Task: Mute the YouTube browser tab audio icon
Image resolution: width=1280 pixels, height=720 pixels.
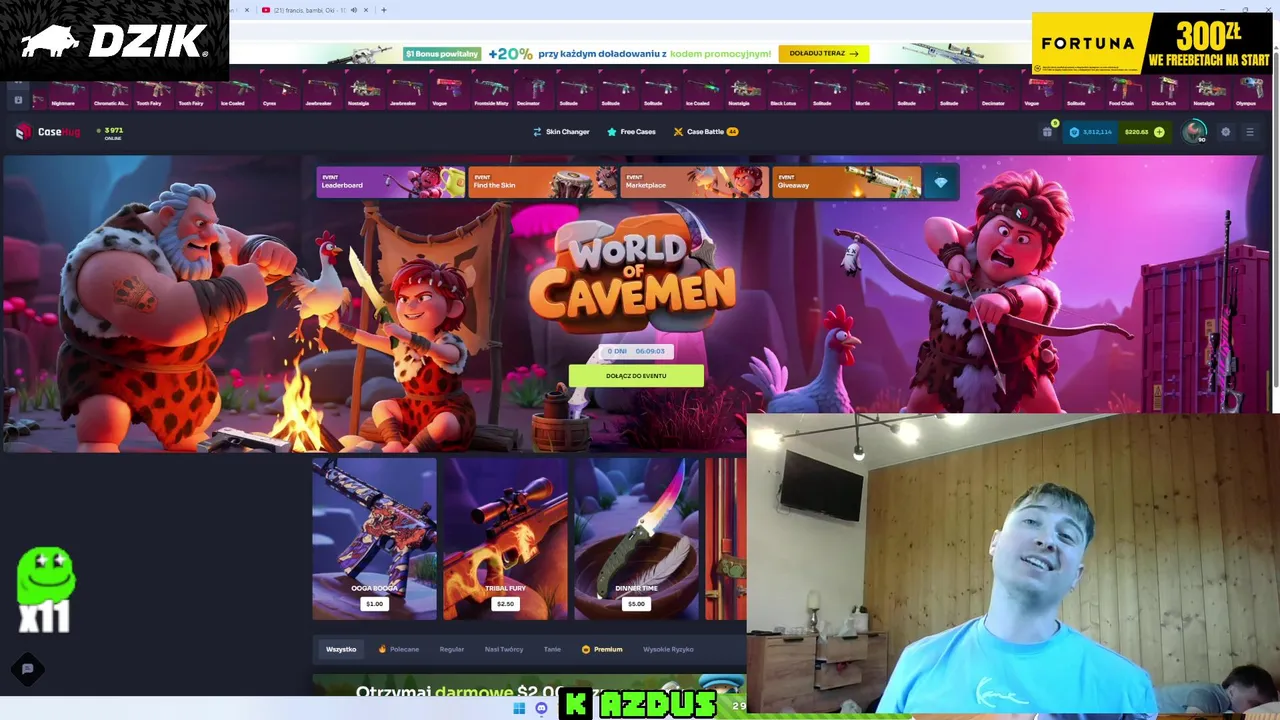Action: pyautogui.click(x=353, y=10)
